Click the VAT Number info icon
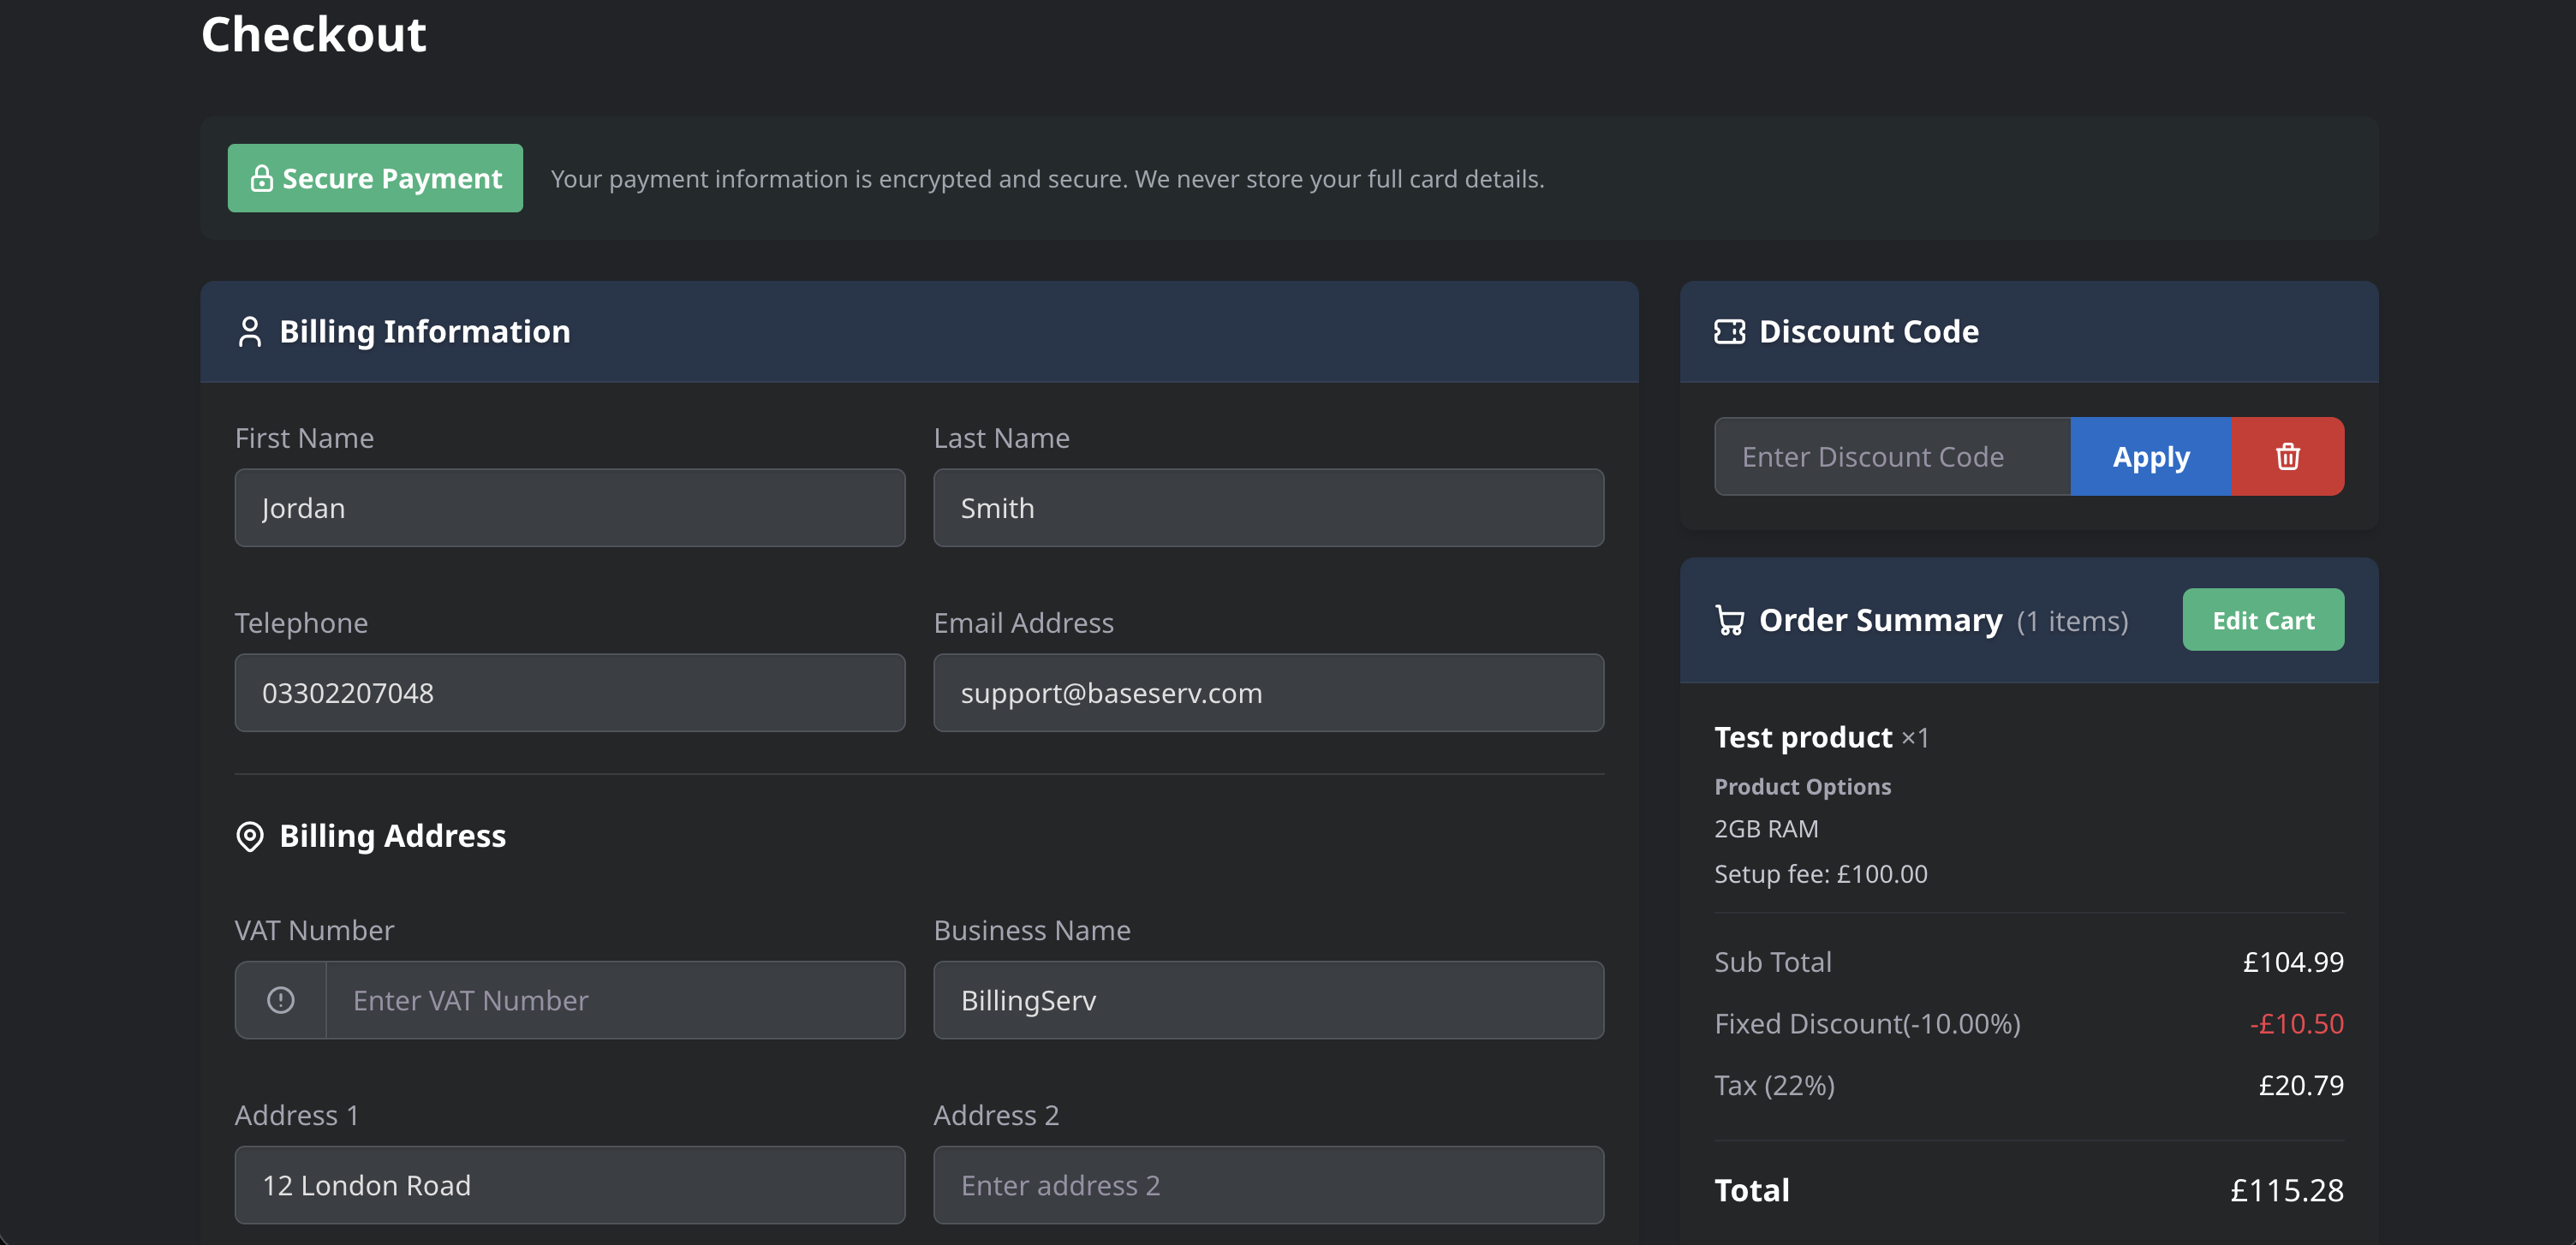The height and width of the screenshot is (1245, 2576). [x=281, y=1000]
